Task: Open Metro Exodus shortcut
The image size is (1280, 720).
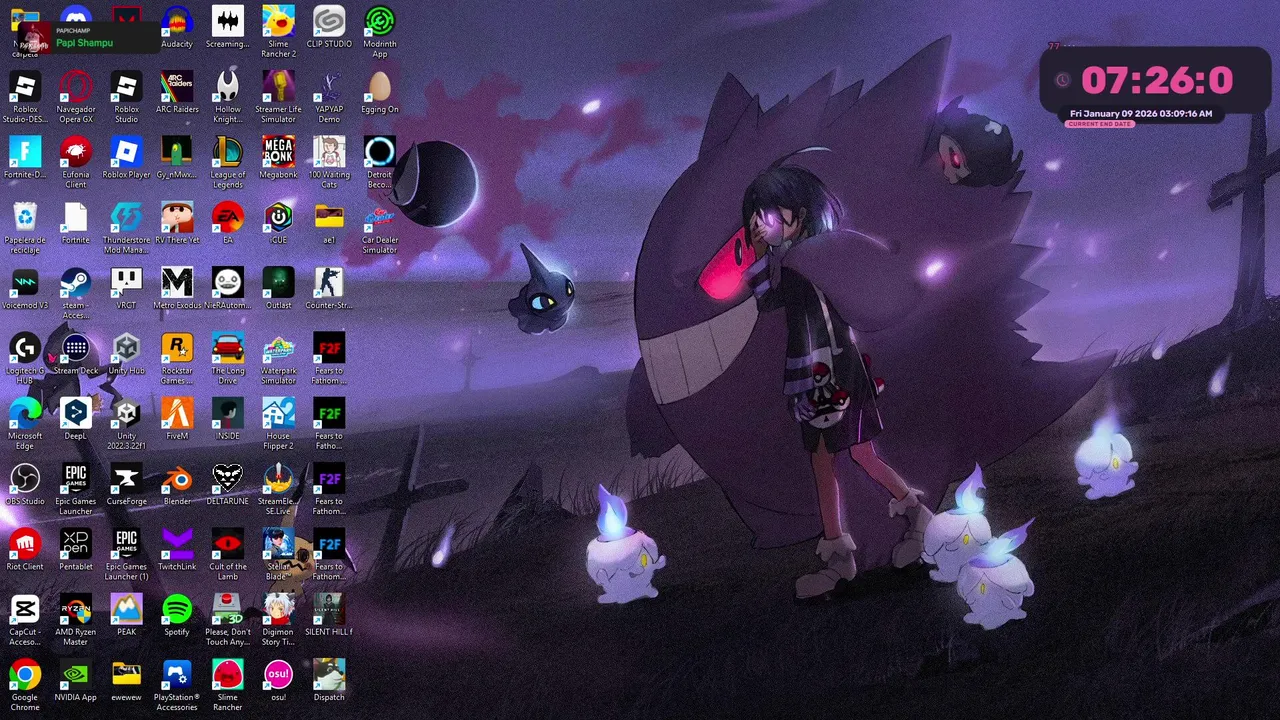Action: 177,282
